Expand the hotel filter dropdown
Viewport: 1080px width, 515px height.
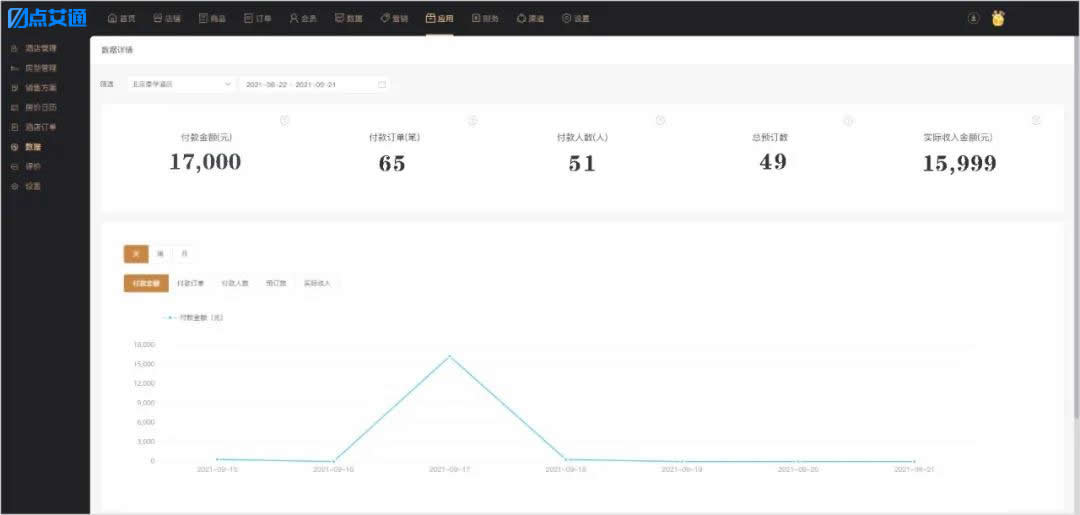coord(181,85)
